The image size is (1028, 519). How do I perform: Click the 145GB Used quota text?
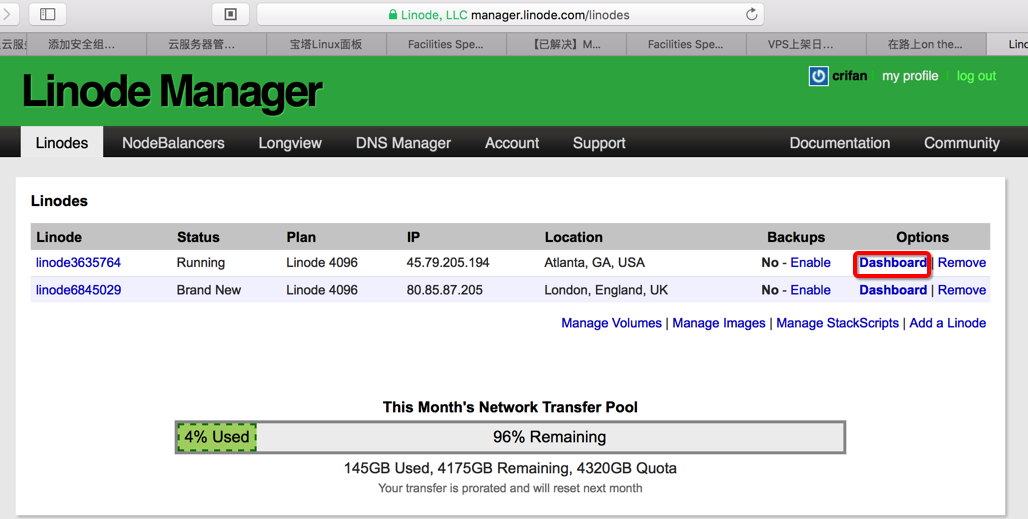click(510, 468)
